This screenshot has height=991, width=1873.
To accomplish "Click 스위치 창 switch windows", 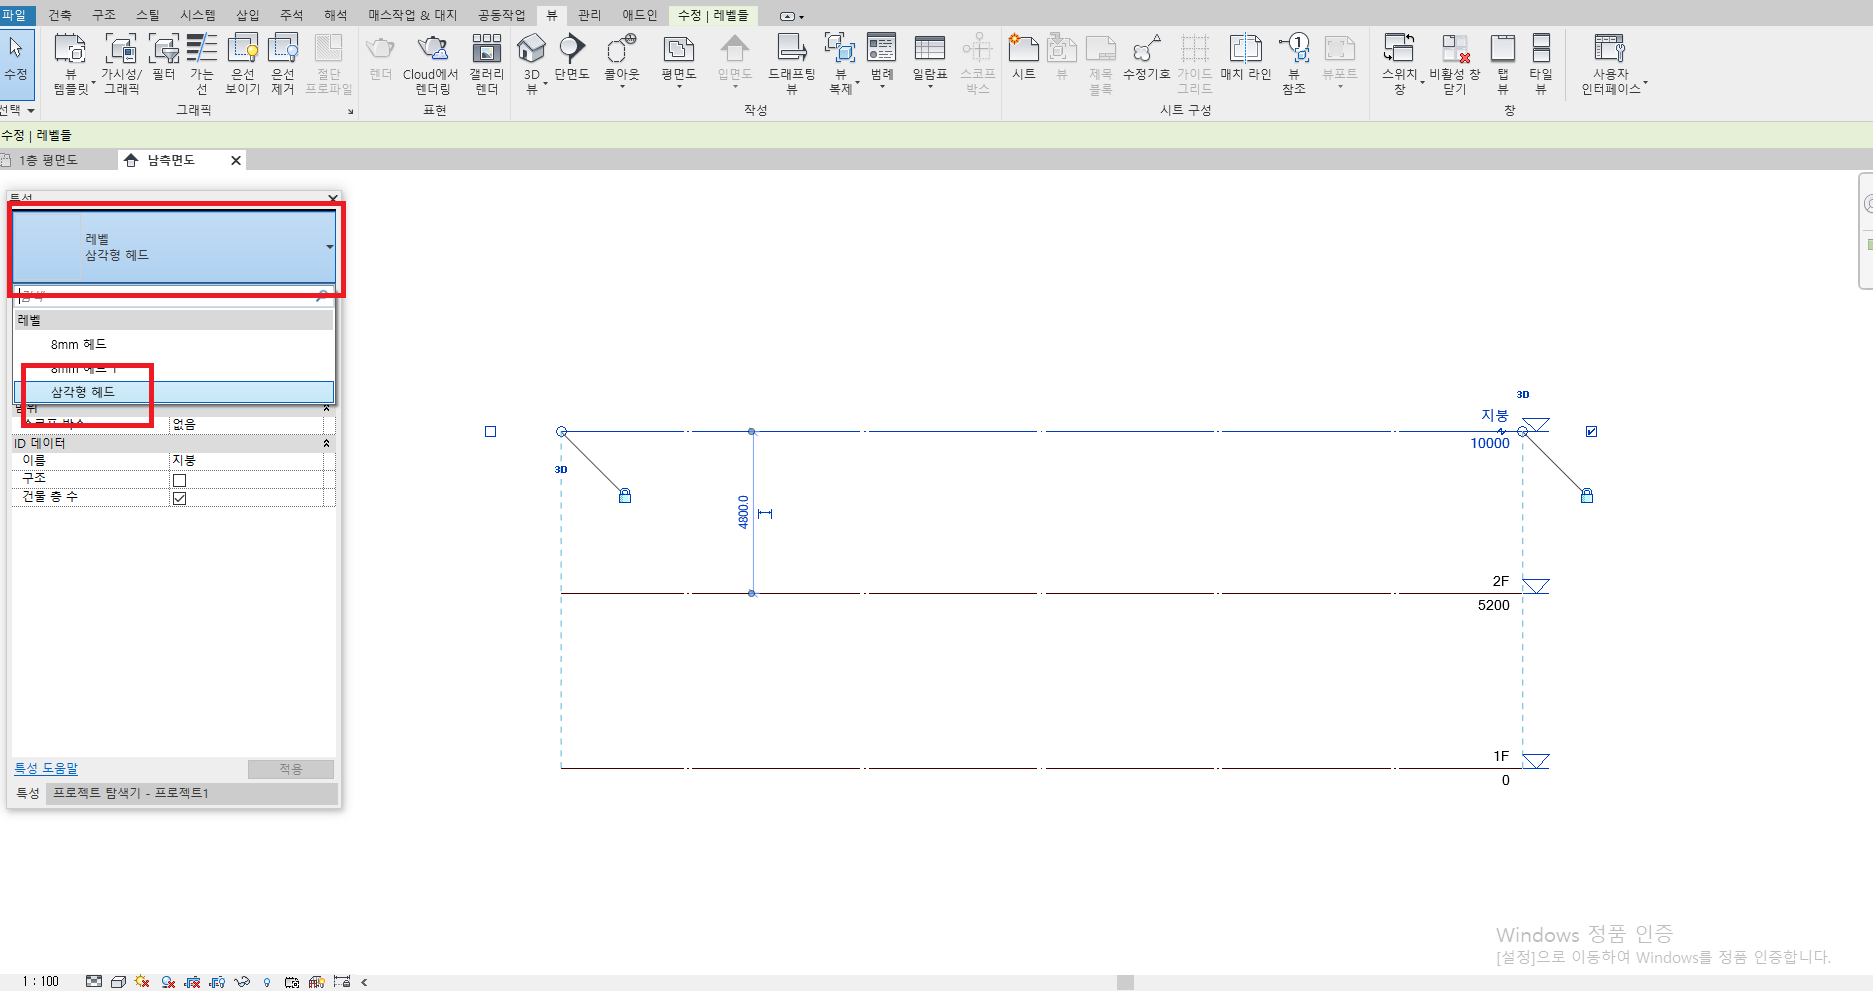I will (x=1399, y=64).
